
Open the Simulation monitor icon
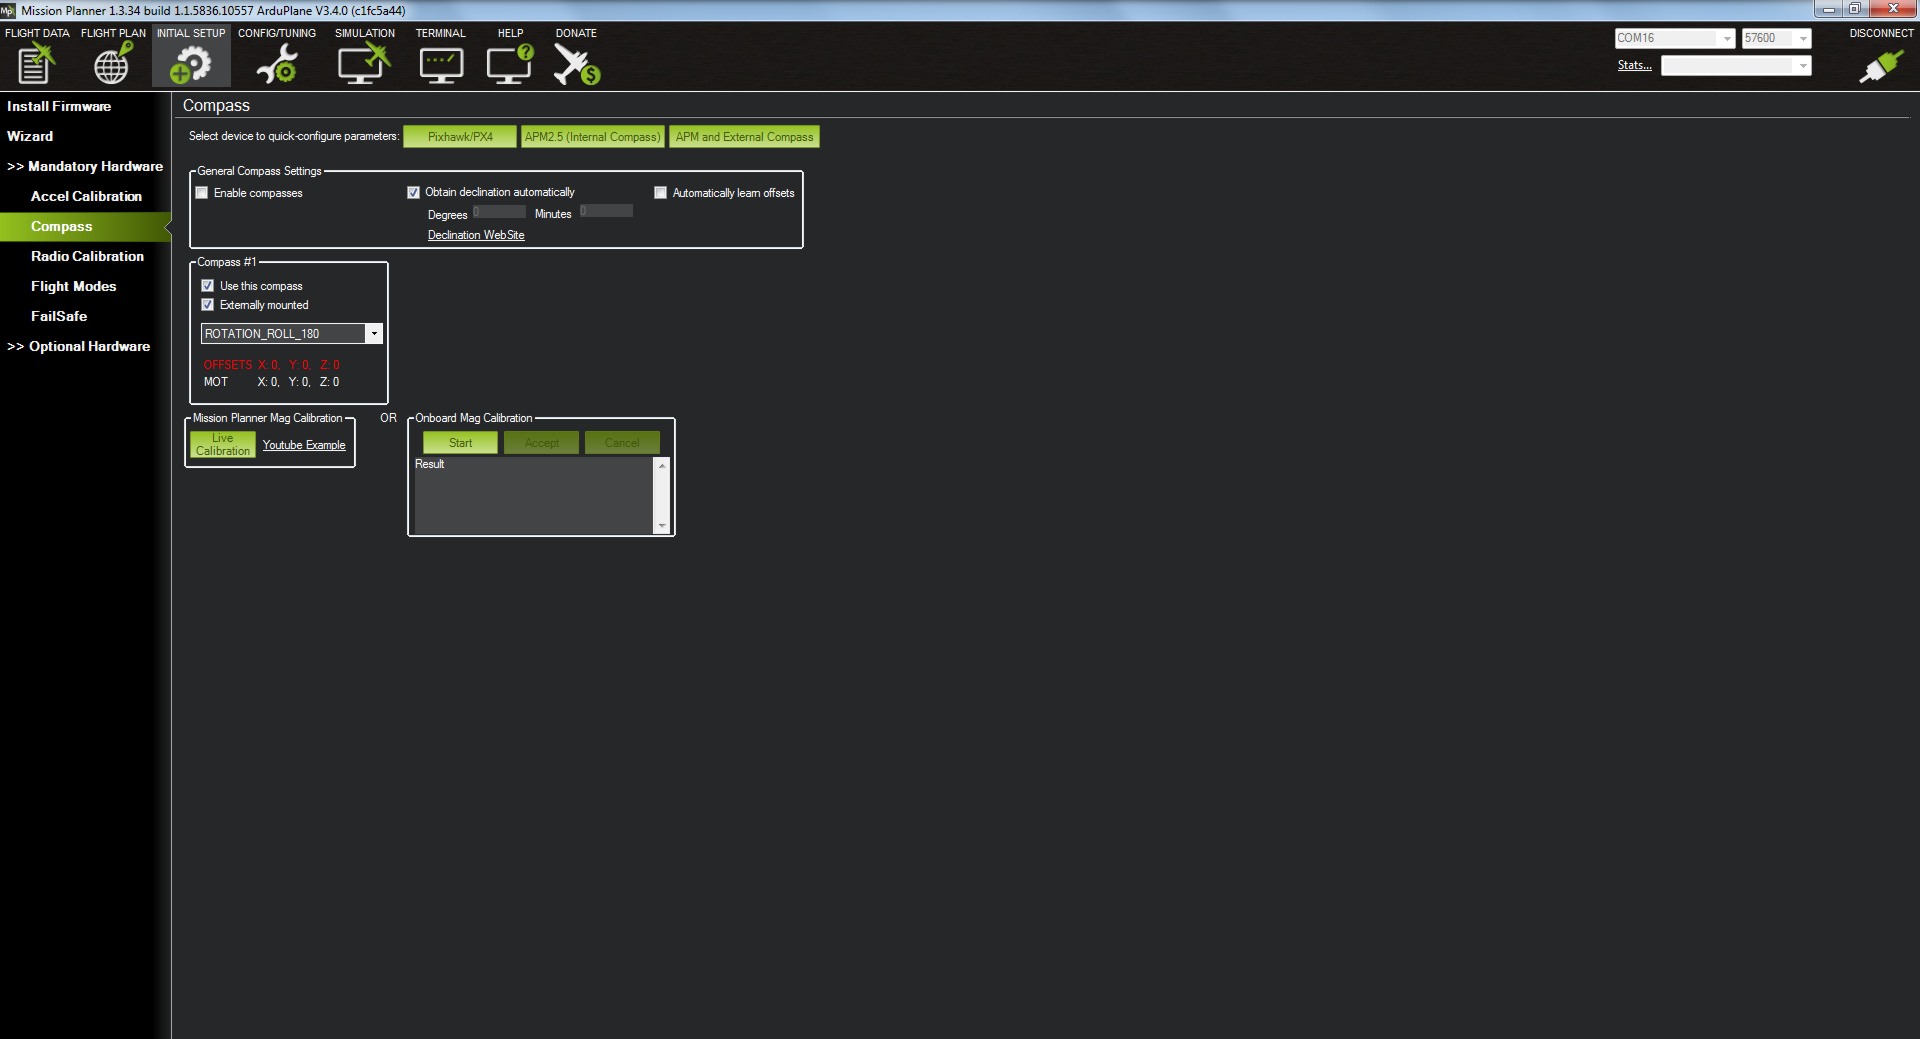[363, 64]
